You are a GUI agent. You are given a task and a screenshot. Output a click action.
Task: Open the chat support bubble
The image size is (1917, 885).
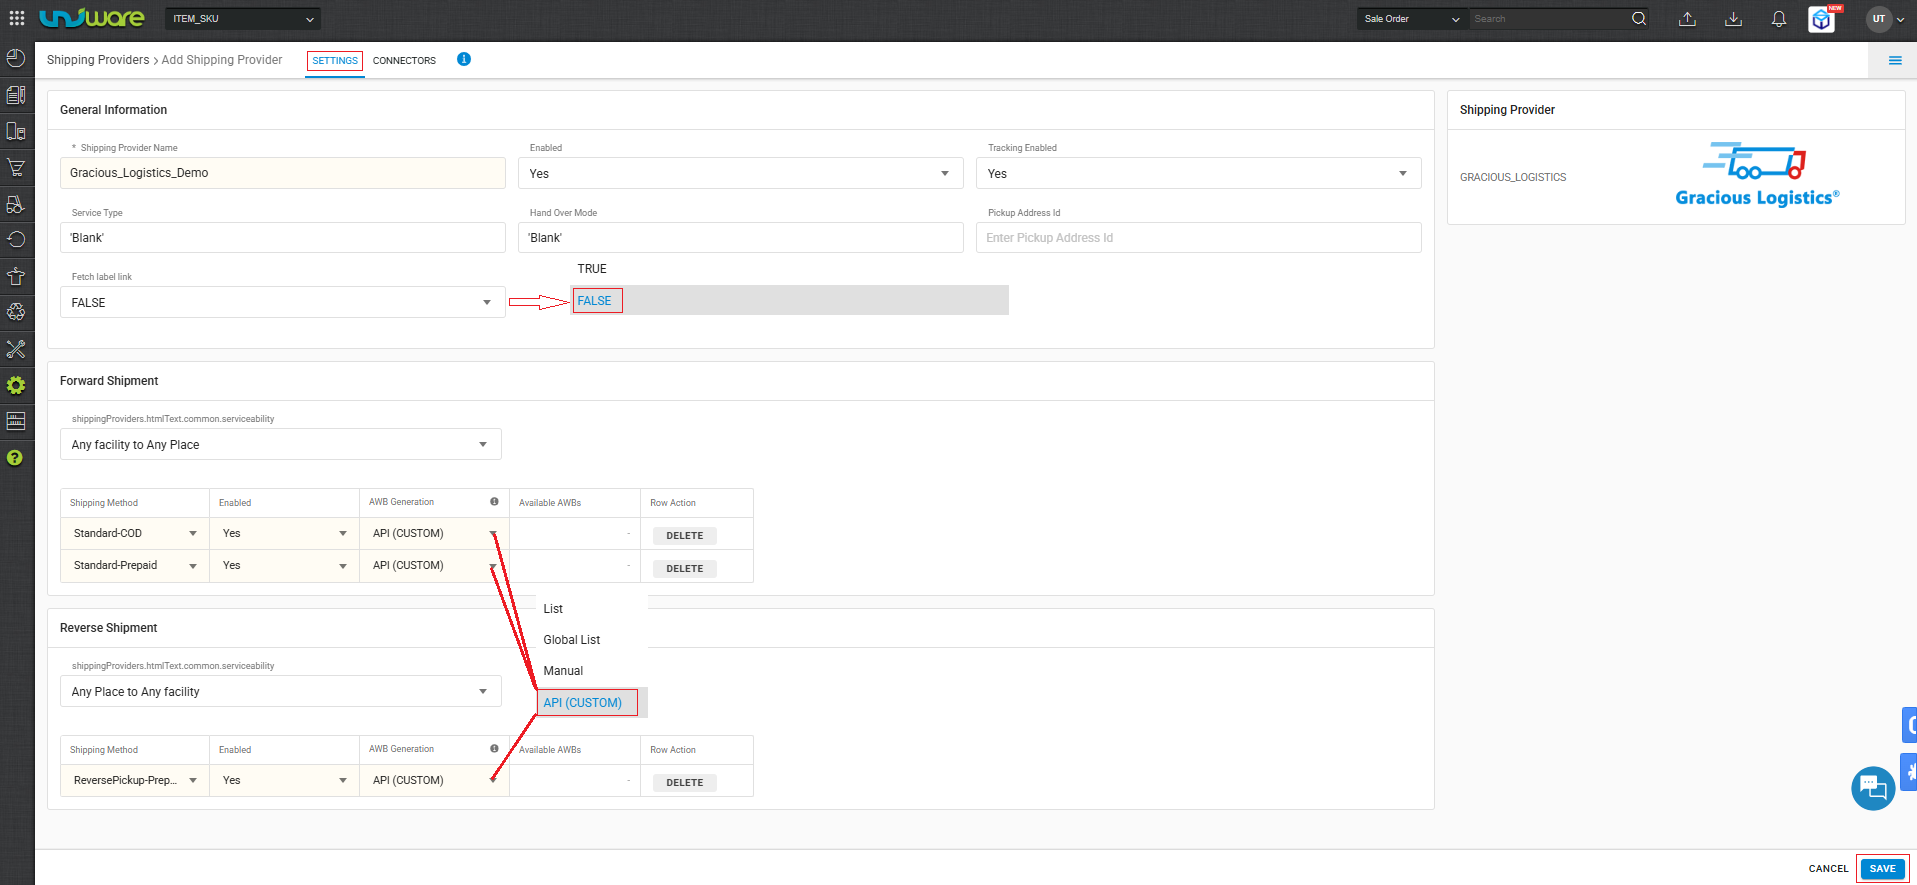[x=1873, y=788]
